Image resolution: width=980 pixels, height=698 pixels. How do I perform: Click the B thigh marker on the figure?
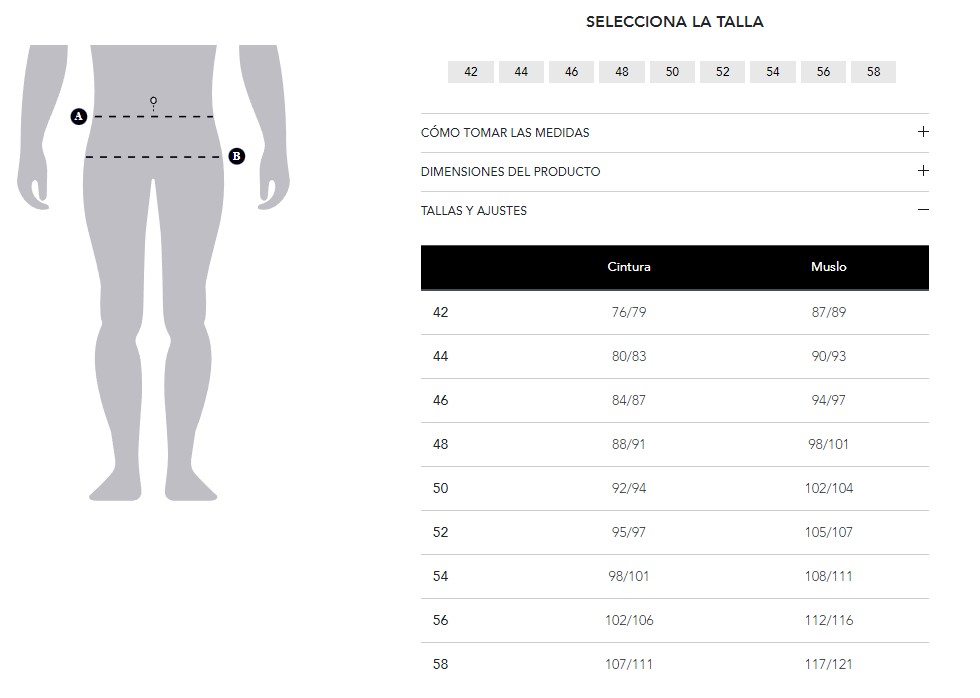236,156
